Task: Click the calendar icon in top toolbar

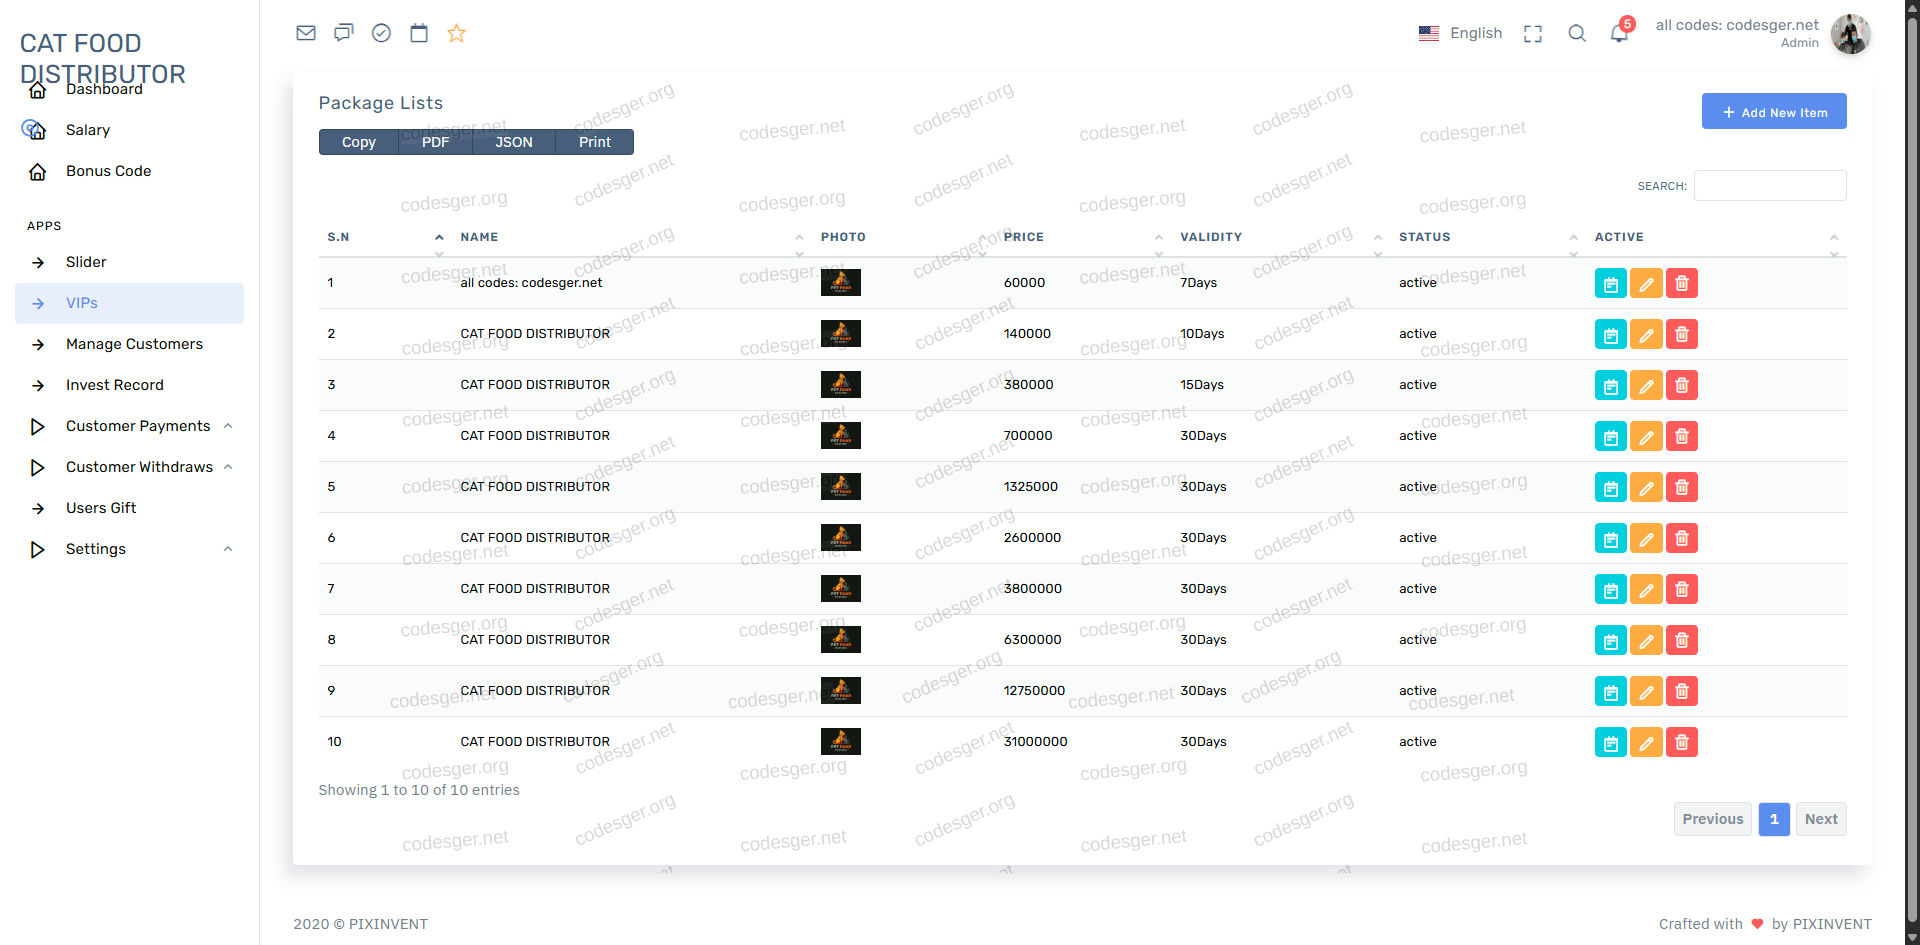Action: click(419, 33)
